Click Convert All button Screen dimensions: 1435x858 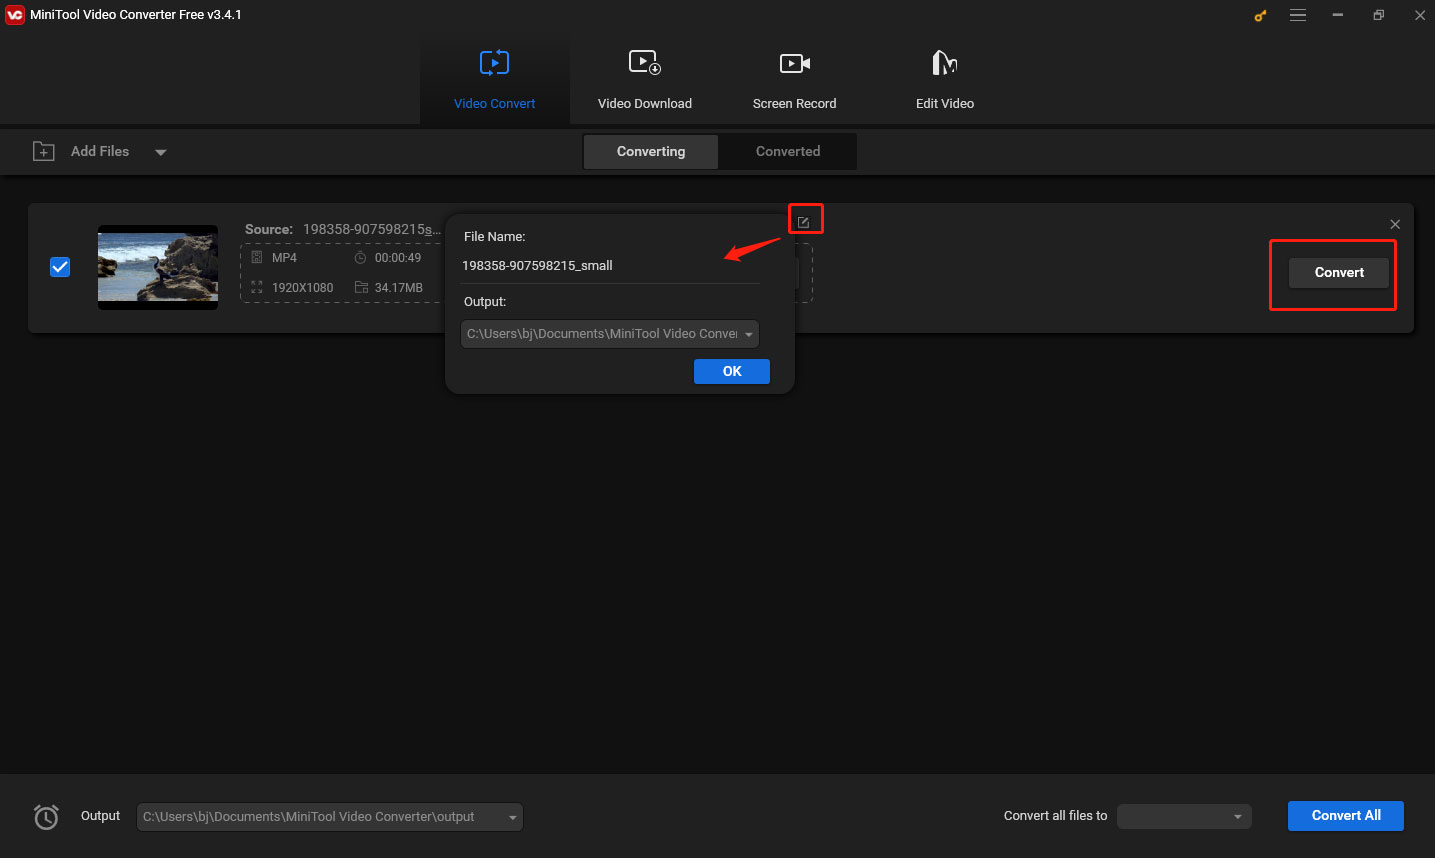(1346, 816)
